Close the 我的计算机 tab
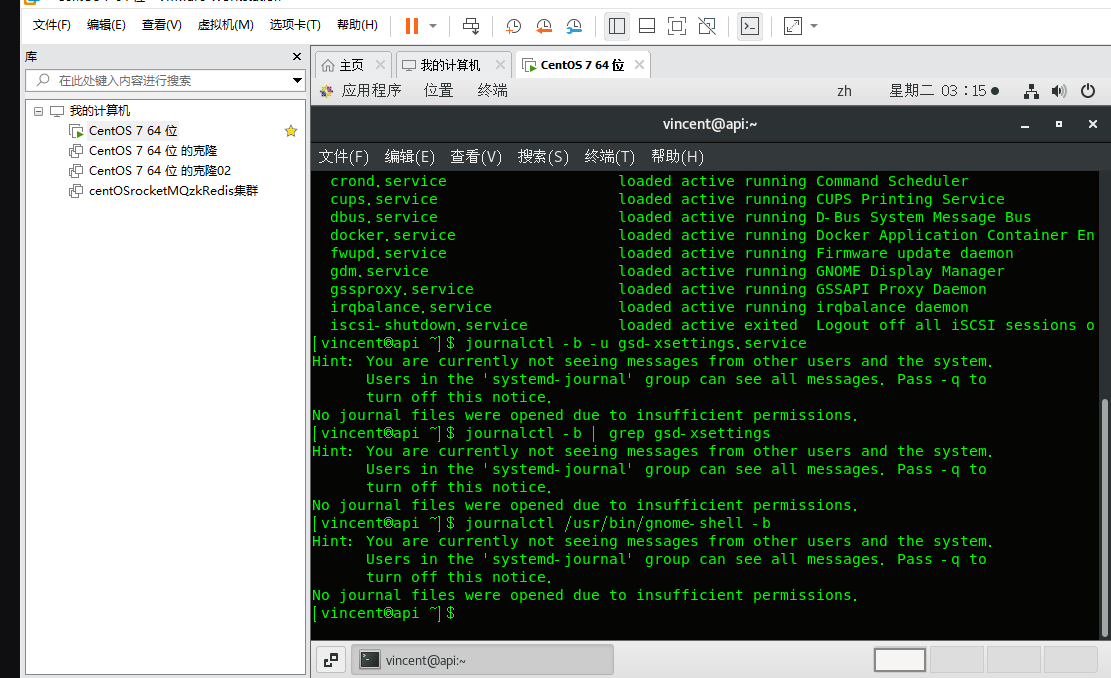Screen dimensions: 1111x678 (x=500, y=64)
